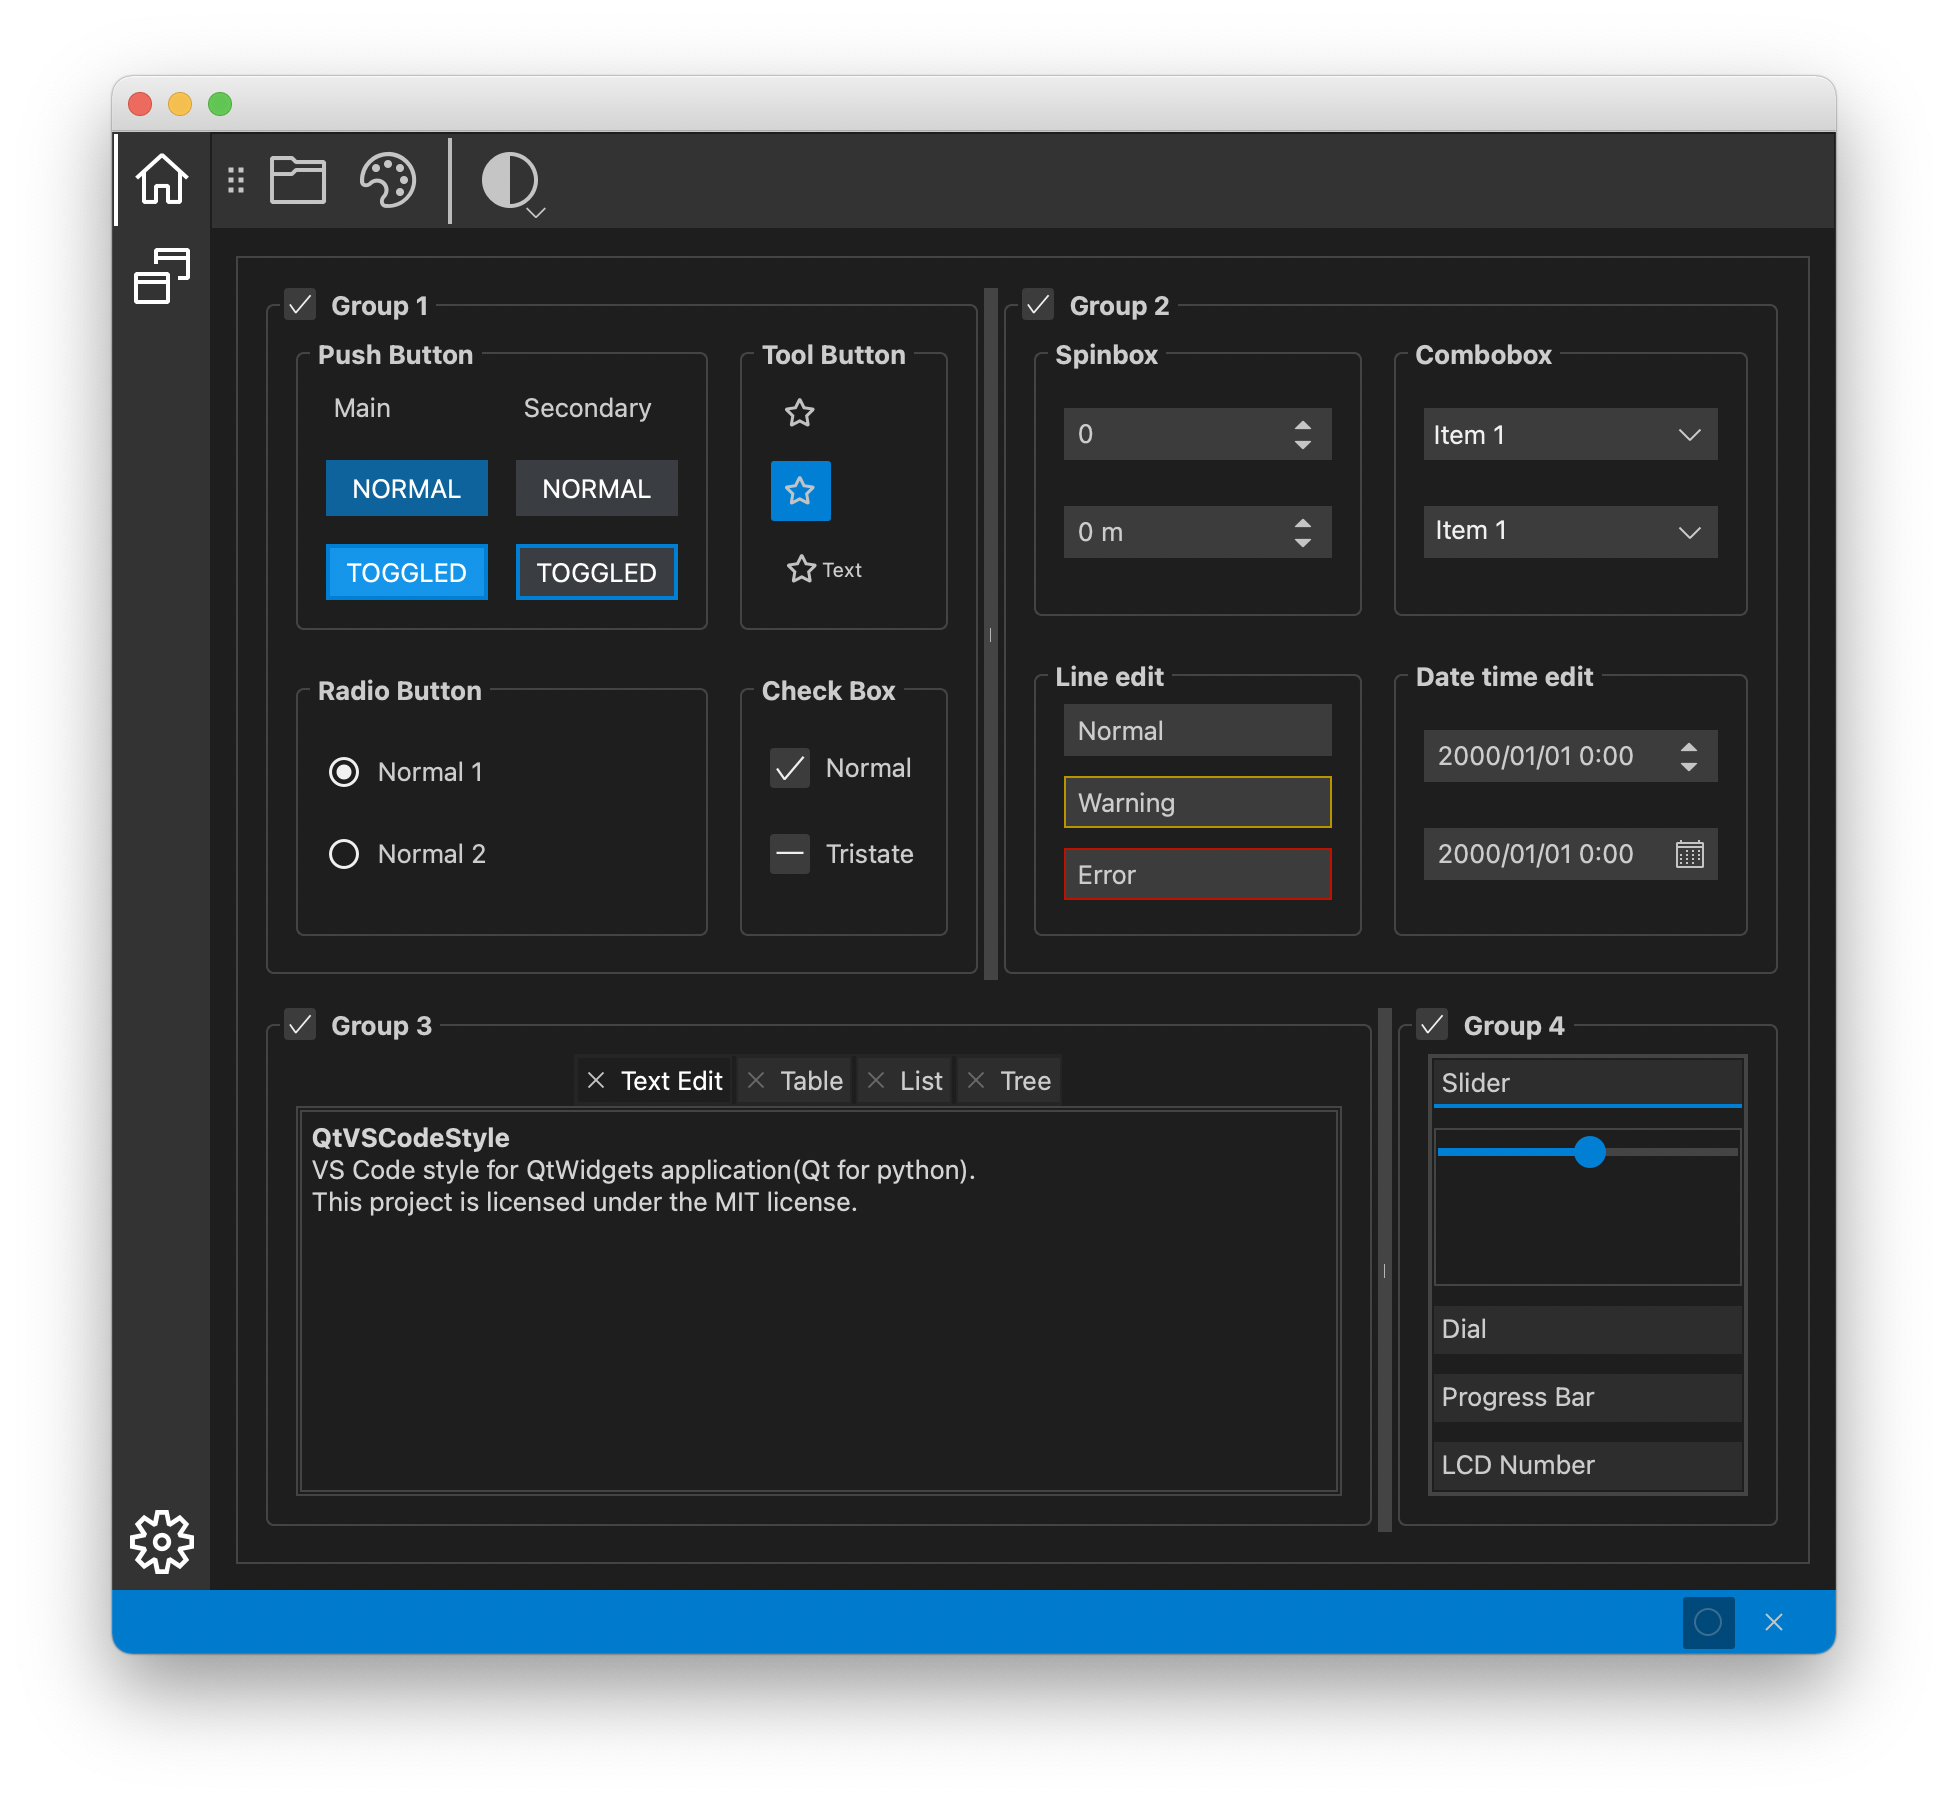Click the star tool button labeled Text

click(824, 570)
